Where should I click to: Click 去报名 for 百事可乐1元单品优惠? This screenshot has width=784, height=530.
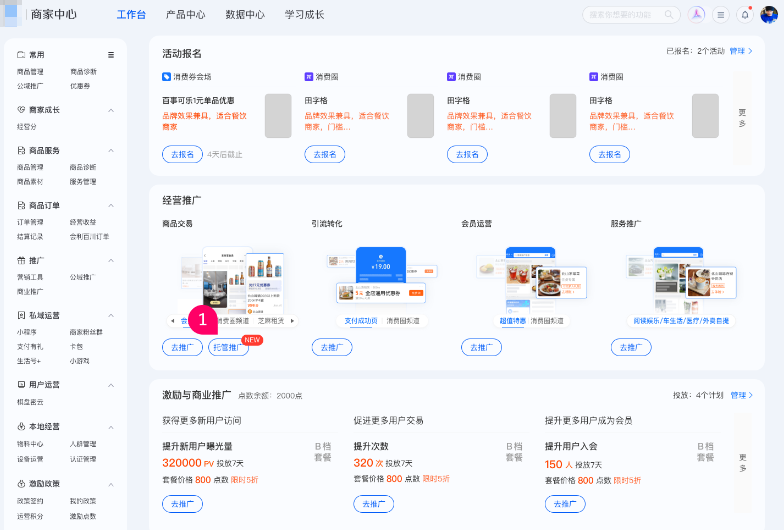click(182, 154)
